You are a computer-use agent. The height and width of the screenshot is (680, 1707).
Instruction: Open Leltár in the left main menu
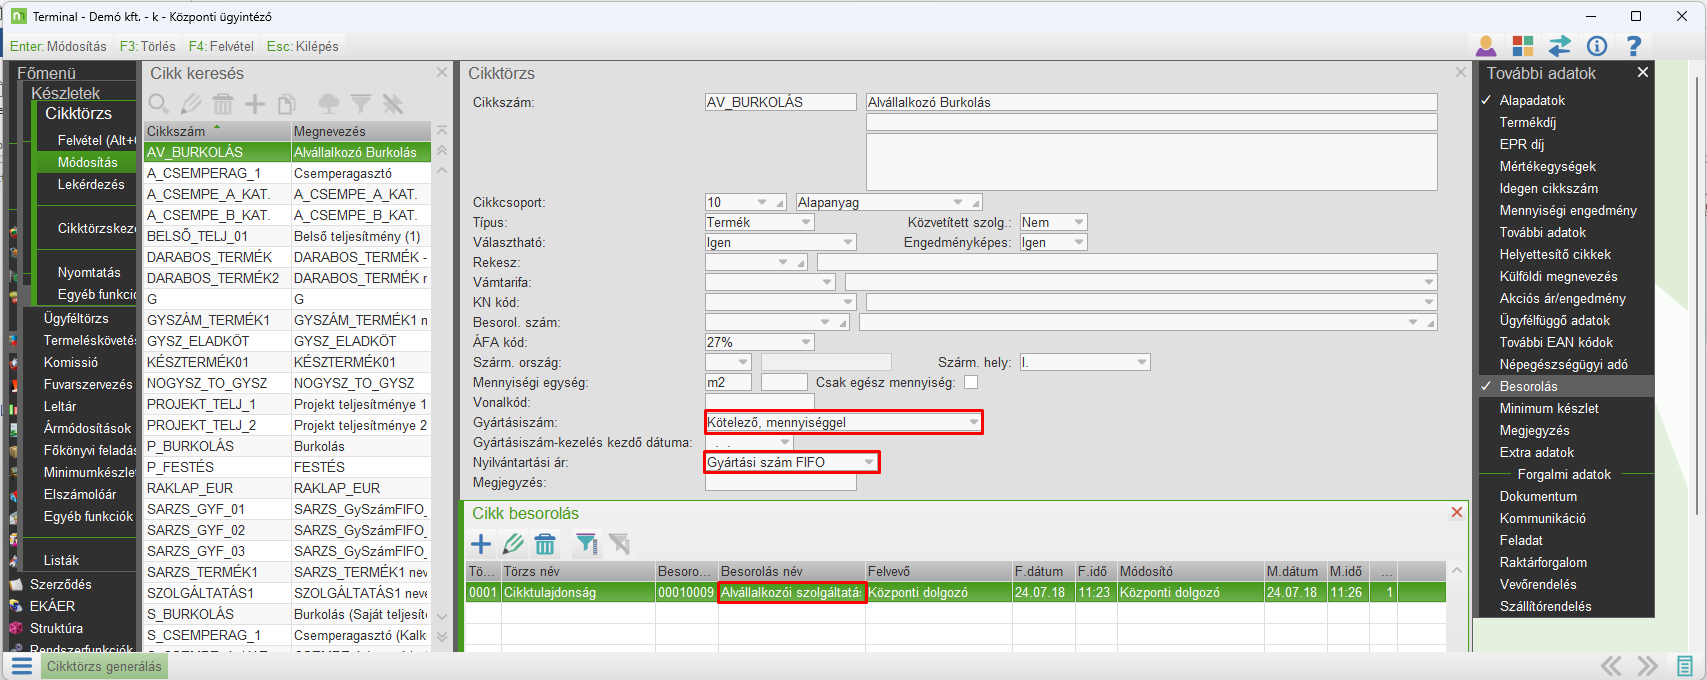point(59,406)
